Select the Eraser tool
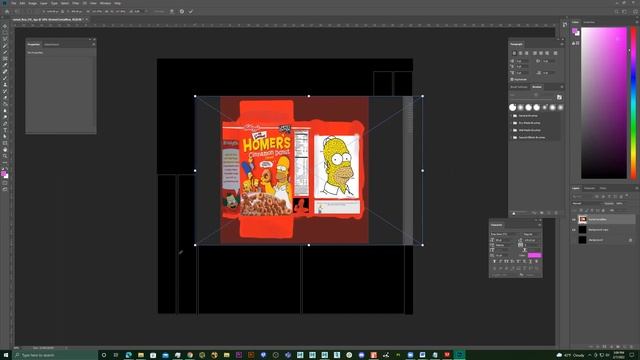The image size is (640, 360). (x=5, y=98)
